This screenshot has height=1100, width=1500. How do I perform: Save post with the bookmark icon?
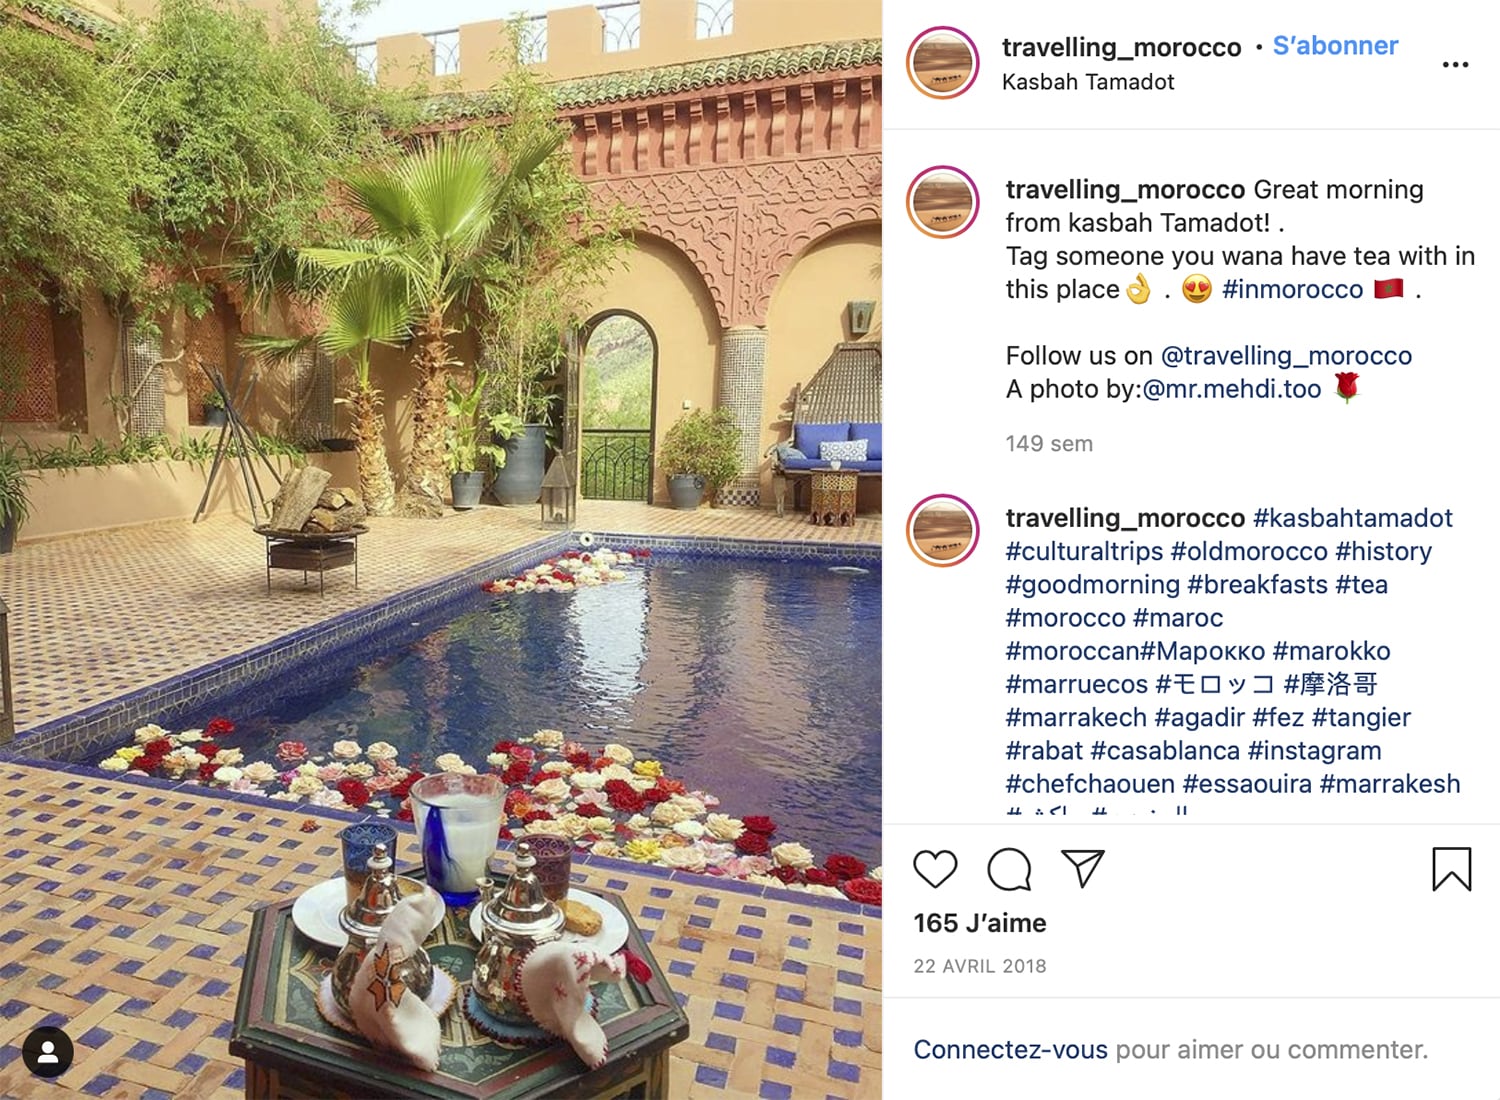[x=1451, y=868]
